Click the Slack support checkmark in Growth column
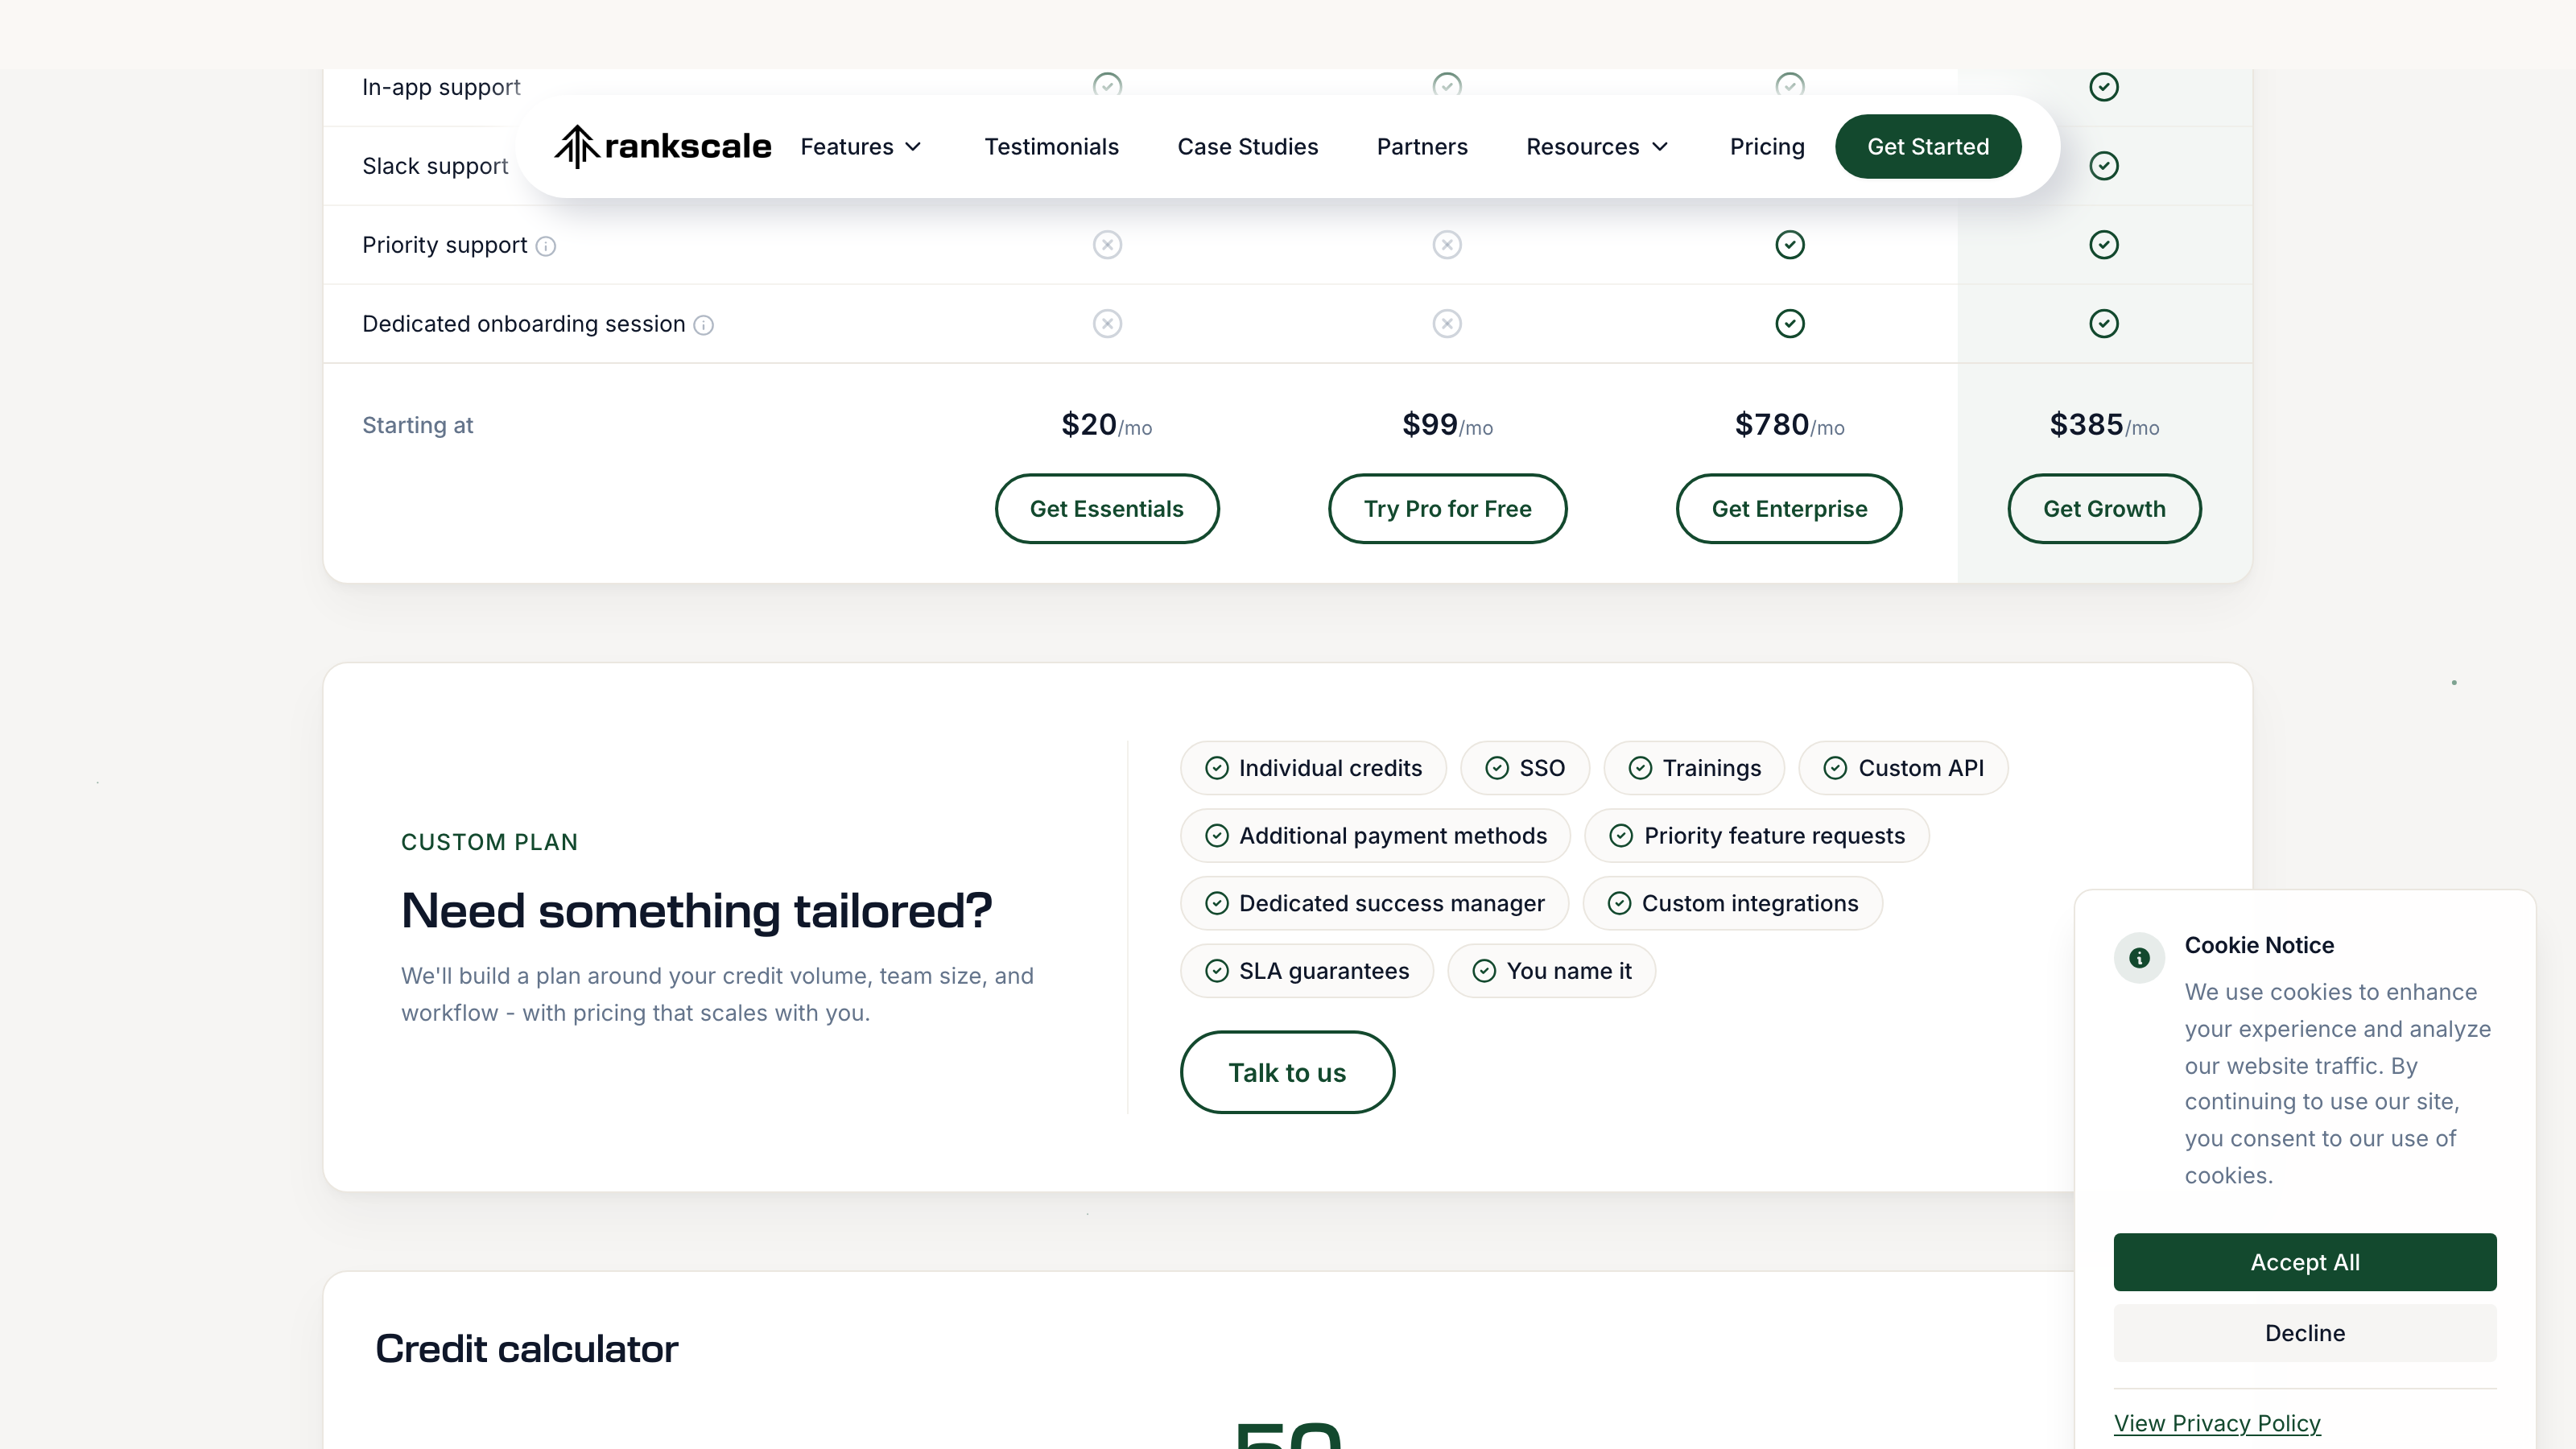This screenshot has width=2576, height=1449. pyautogui.click(x=2104, y=166)
